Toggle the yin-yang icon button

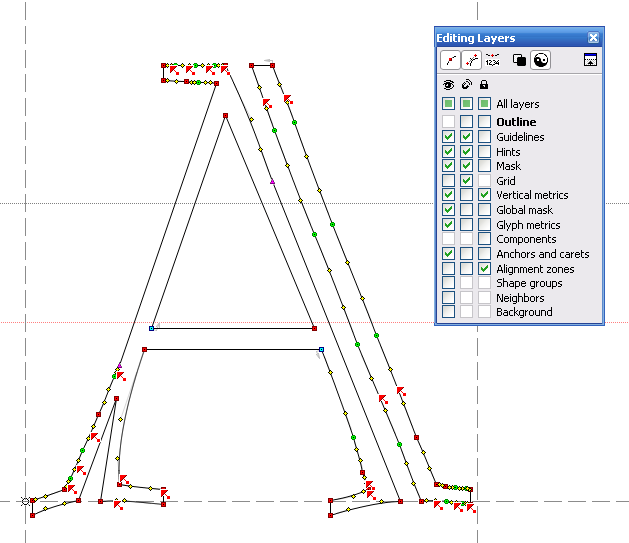click(540, 60)
